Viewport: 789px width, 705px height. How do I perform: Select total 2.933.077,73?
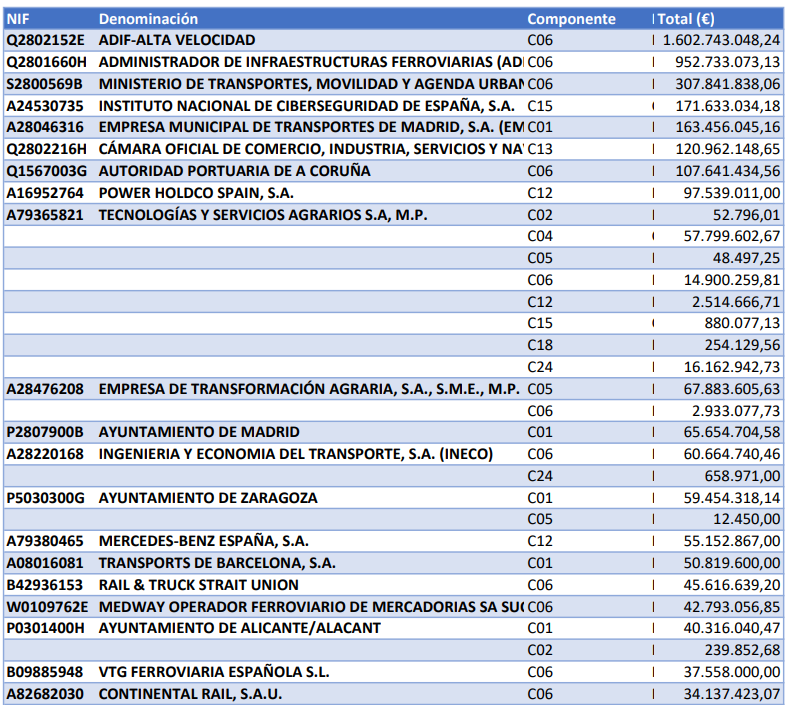(x=736, y=411)
